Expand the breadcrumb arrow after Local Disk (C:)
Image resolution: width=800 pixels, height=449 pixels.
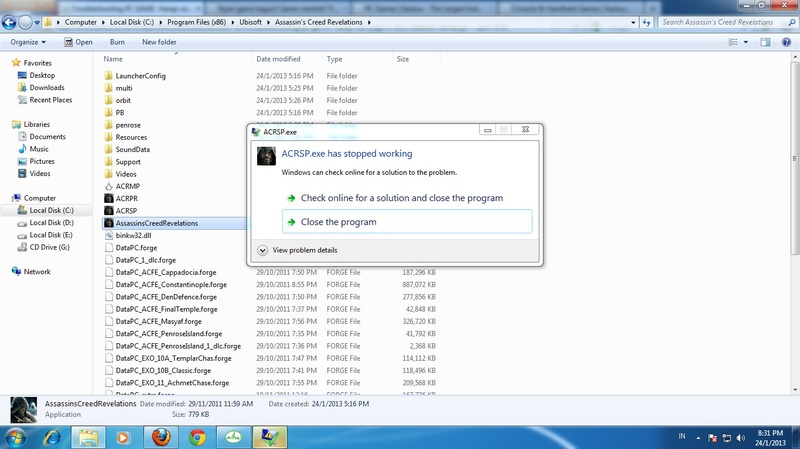161,22
